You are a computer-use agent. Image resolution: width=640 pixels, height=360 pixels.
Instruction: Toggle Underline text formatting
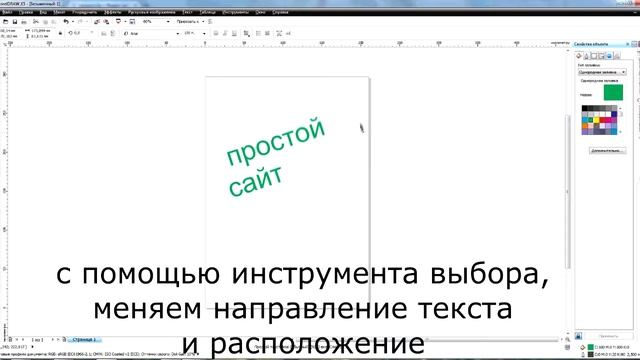pyautogui.click(x=234, y=33)
